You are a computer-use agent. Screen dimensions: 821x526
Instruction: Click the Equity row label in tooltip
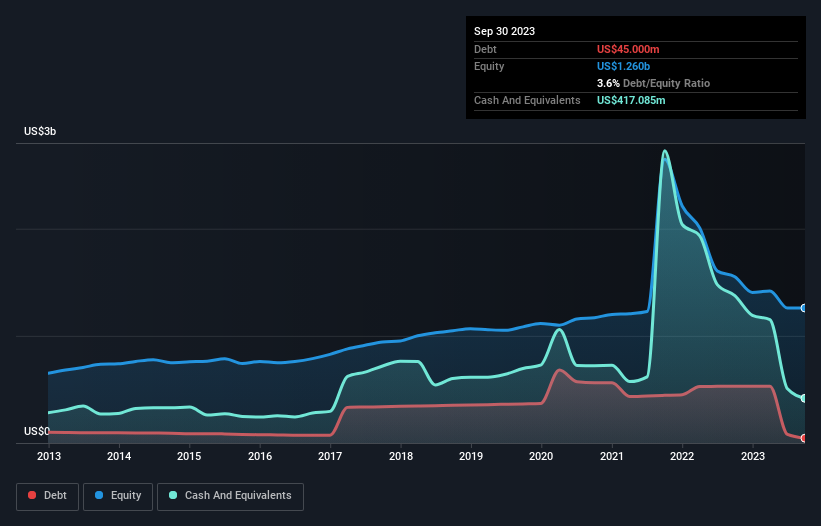489,66
